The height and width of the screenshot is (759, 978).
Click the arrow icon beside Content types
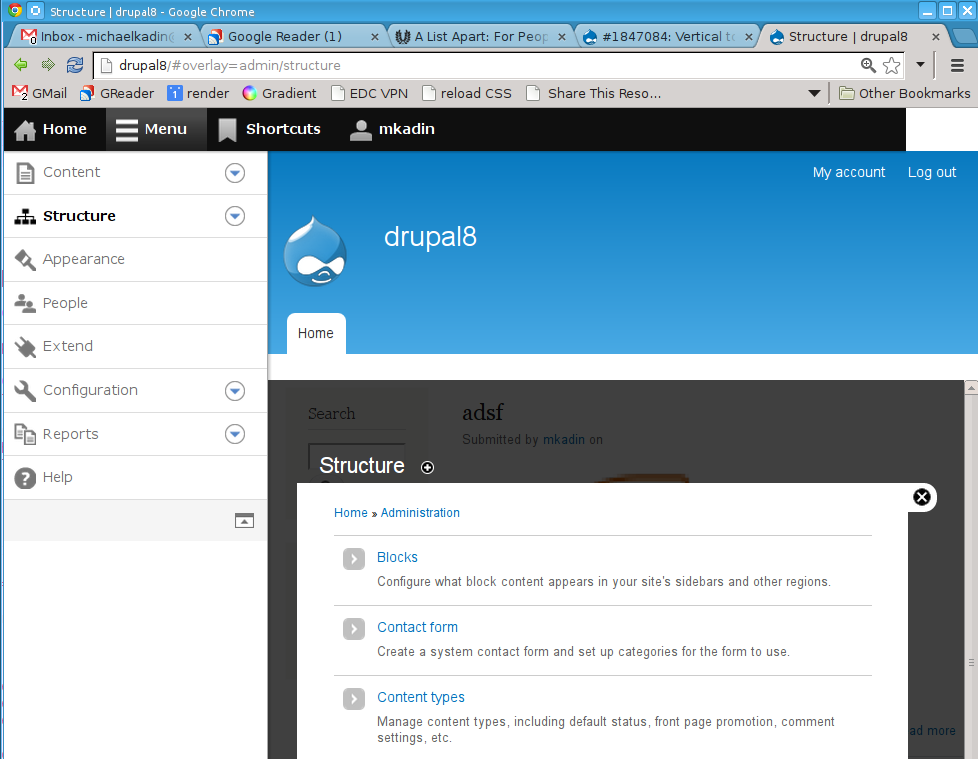point(354,699)
